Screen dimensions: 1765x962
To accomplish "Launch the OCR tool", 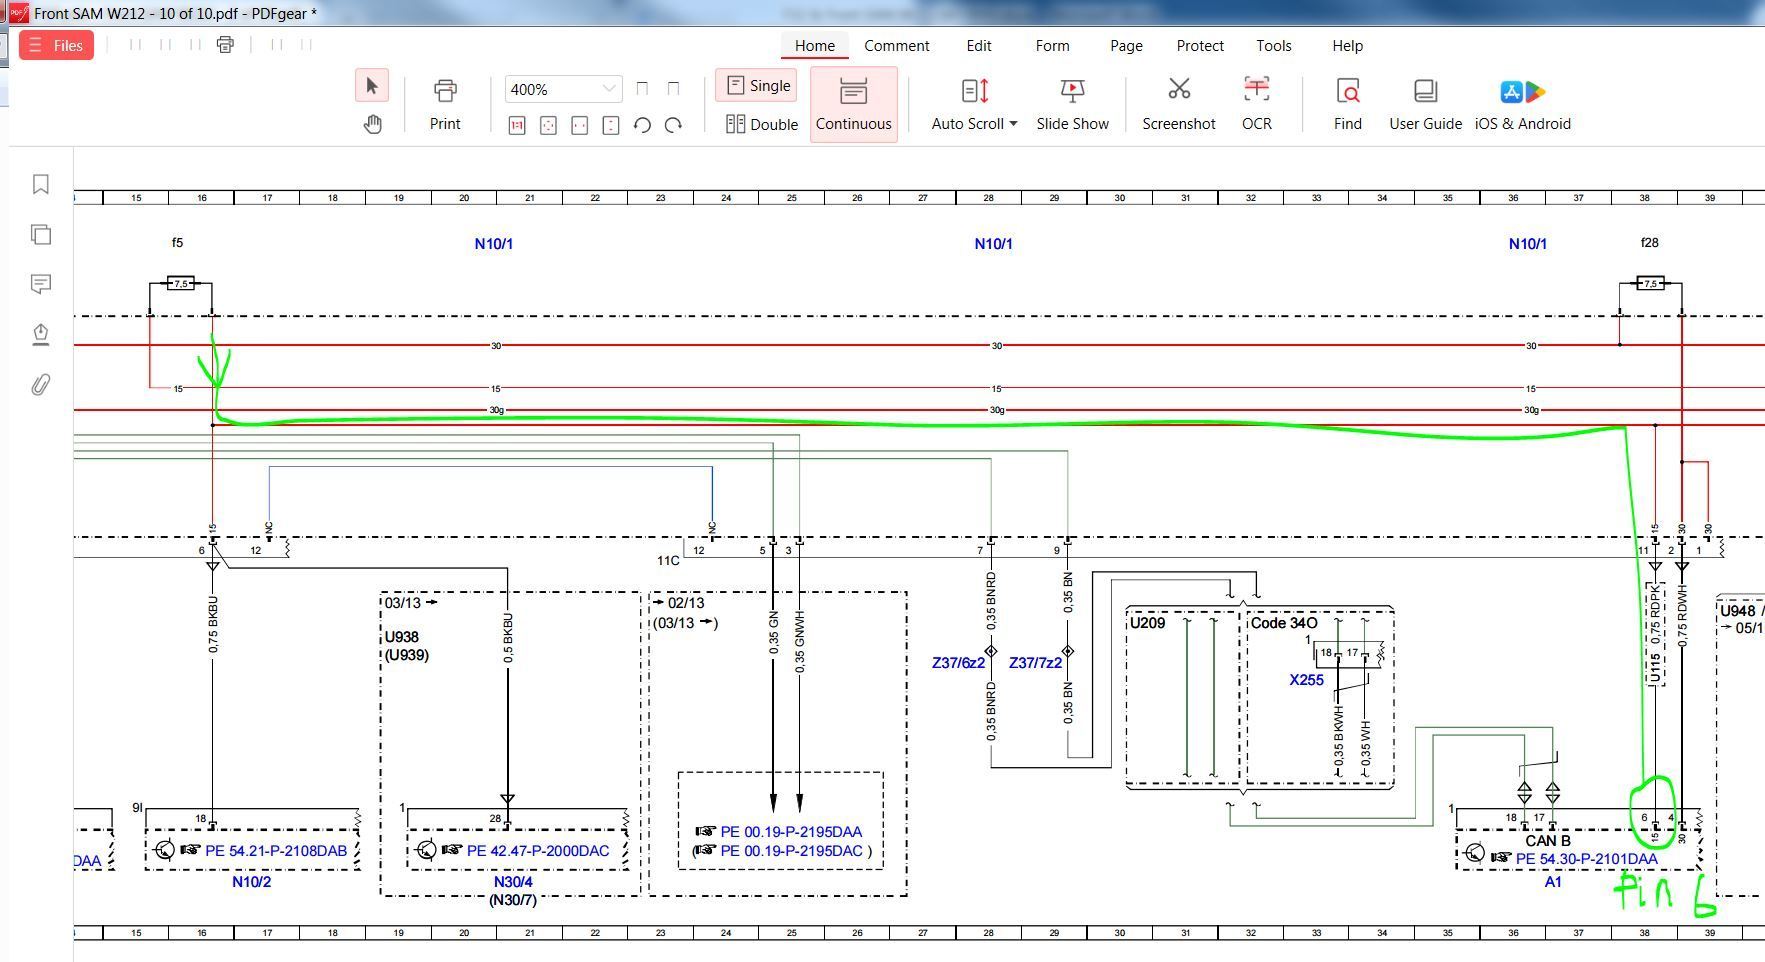I will click(1256, 103).
